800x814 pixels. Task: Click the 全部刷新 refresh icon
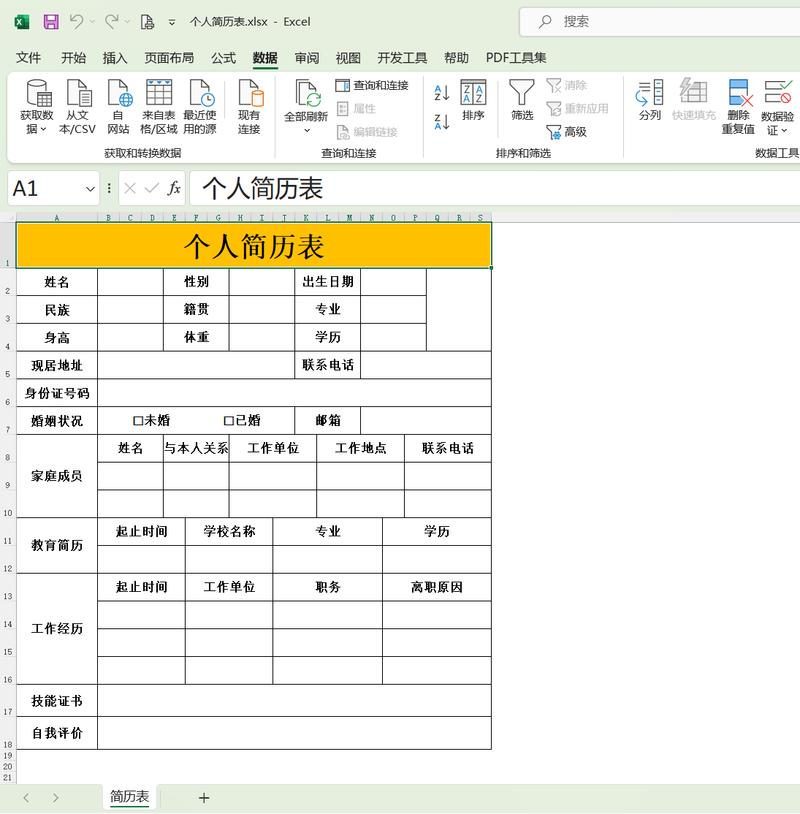307,94
